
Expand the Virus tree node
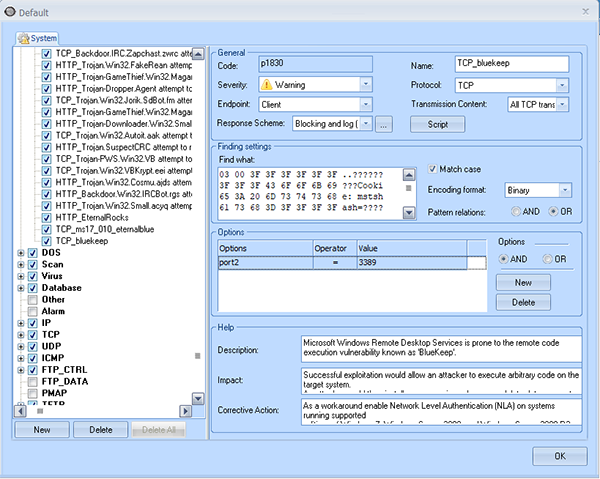click(x=21, y=276)
